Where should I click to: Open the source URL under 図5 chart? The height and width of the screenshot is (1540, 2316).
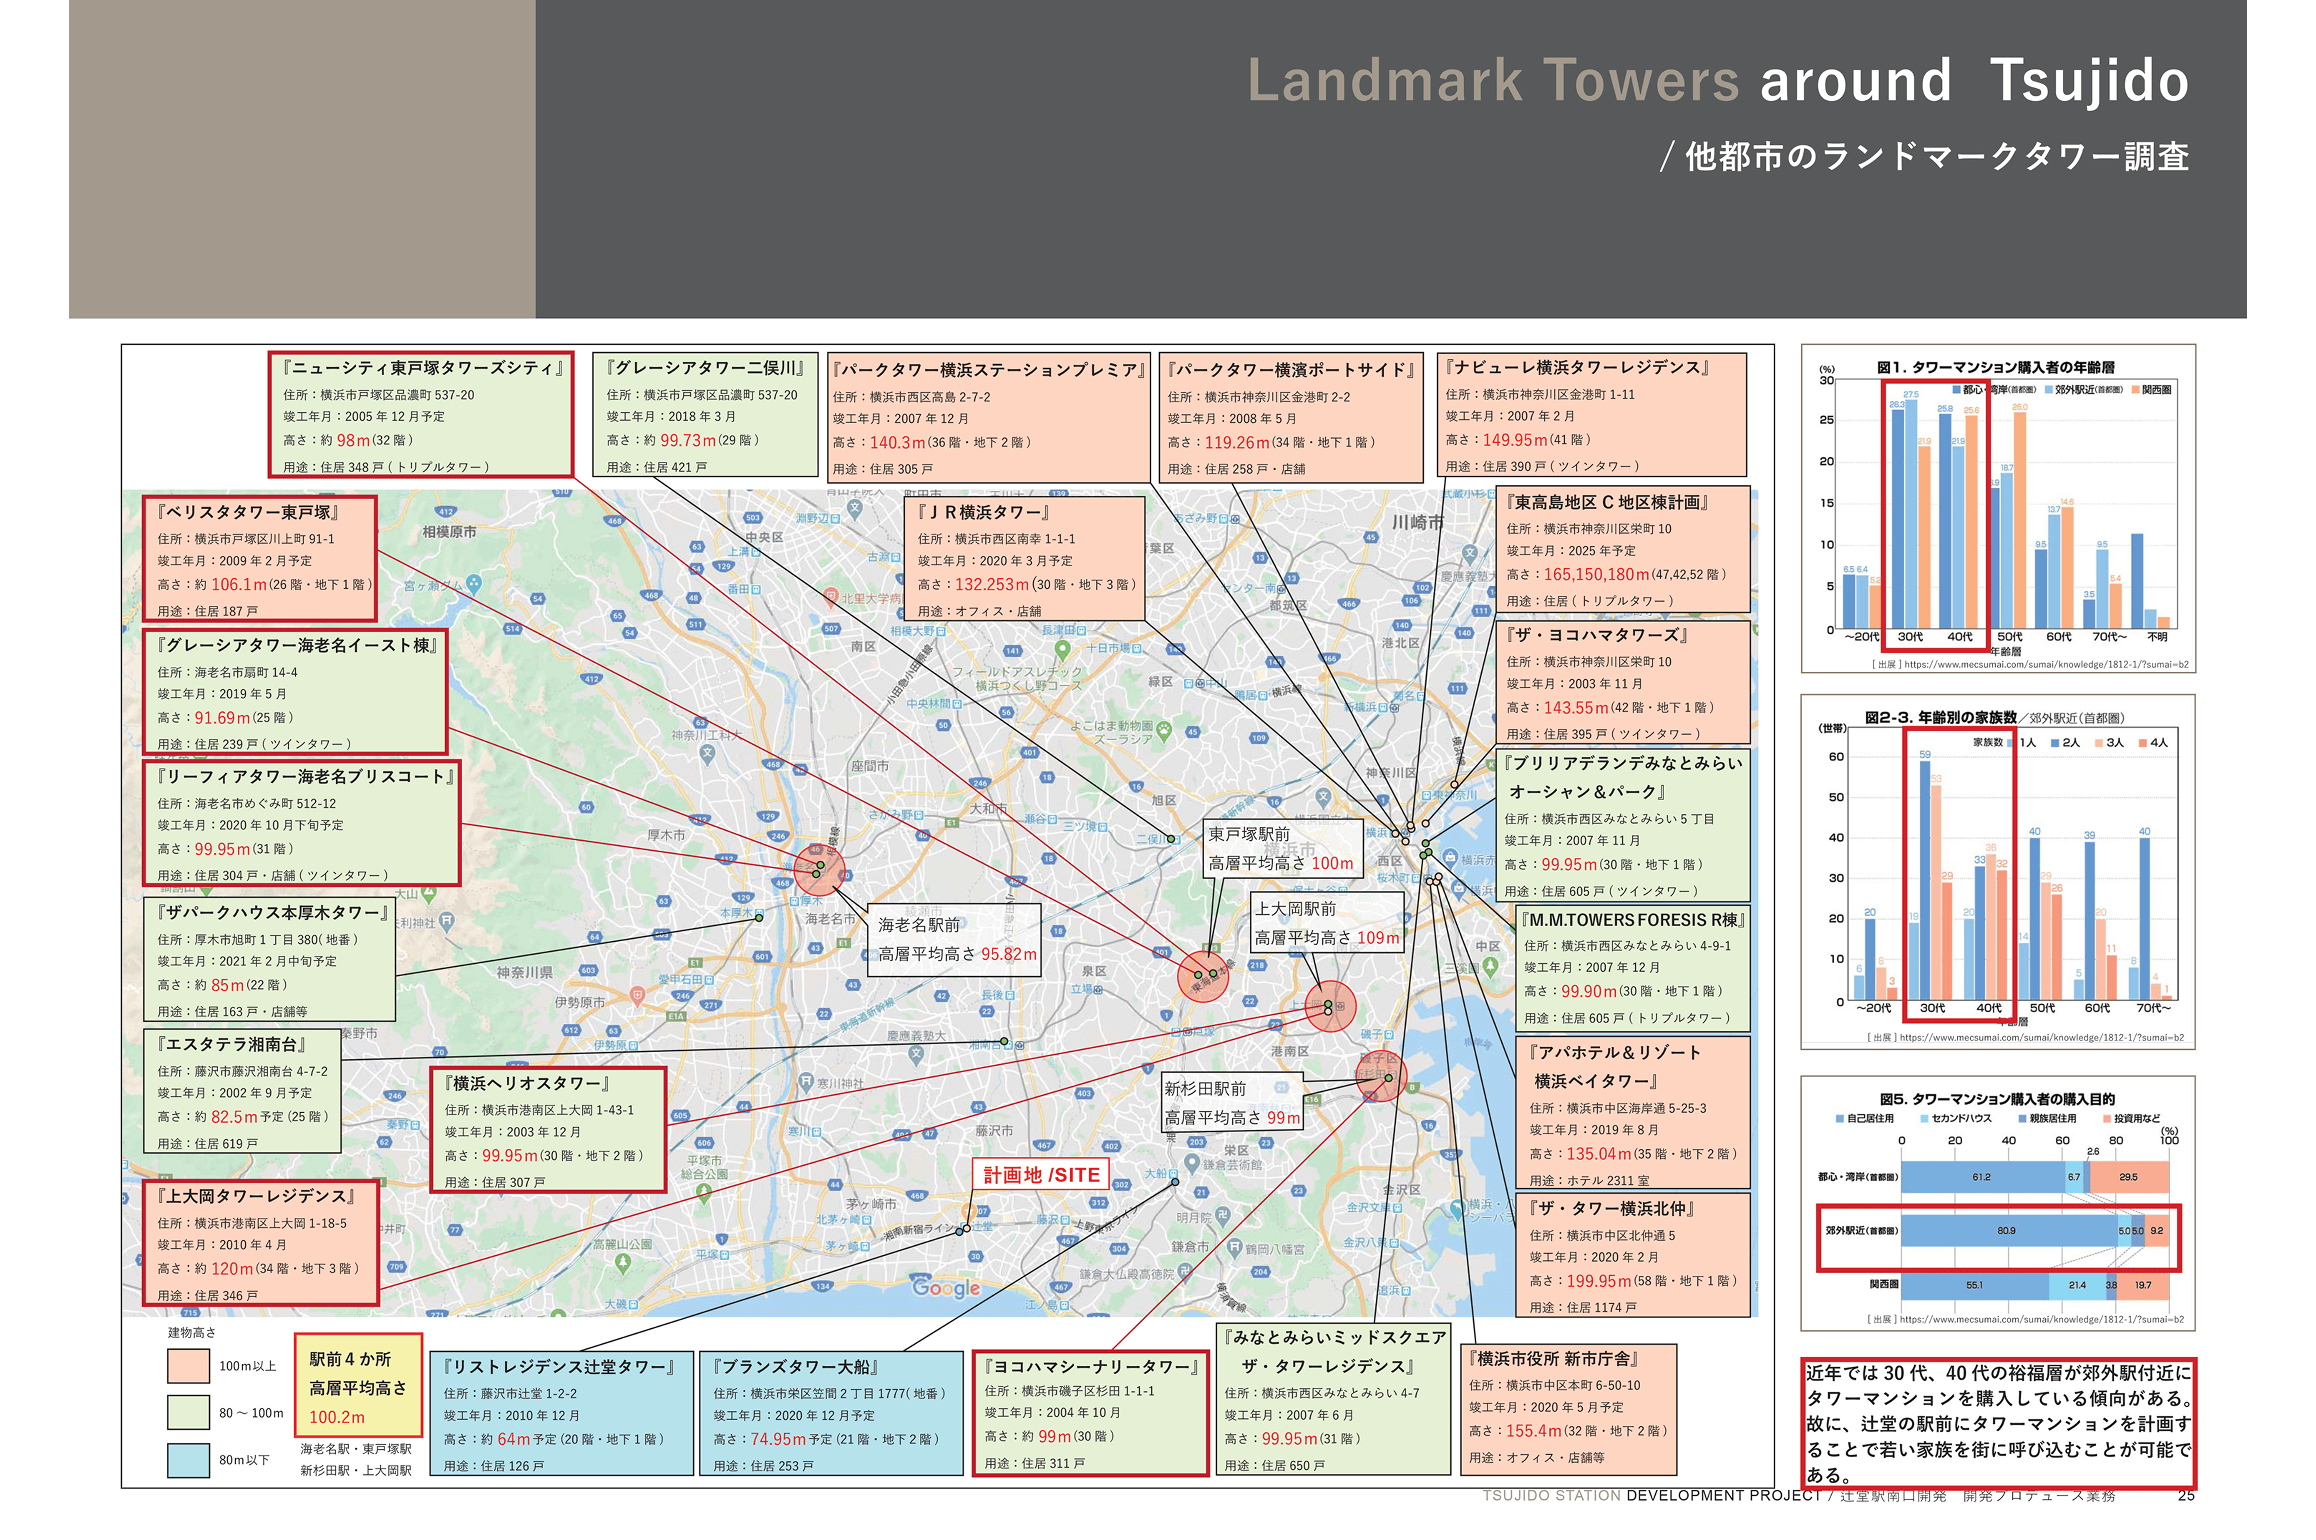click(2040, 1319)
